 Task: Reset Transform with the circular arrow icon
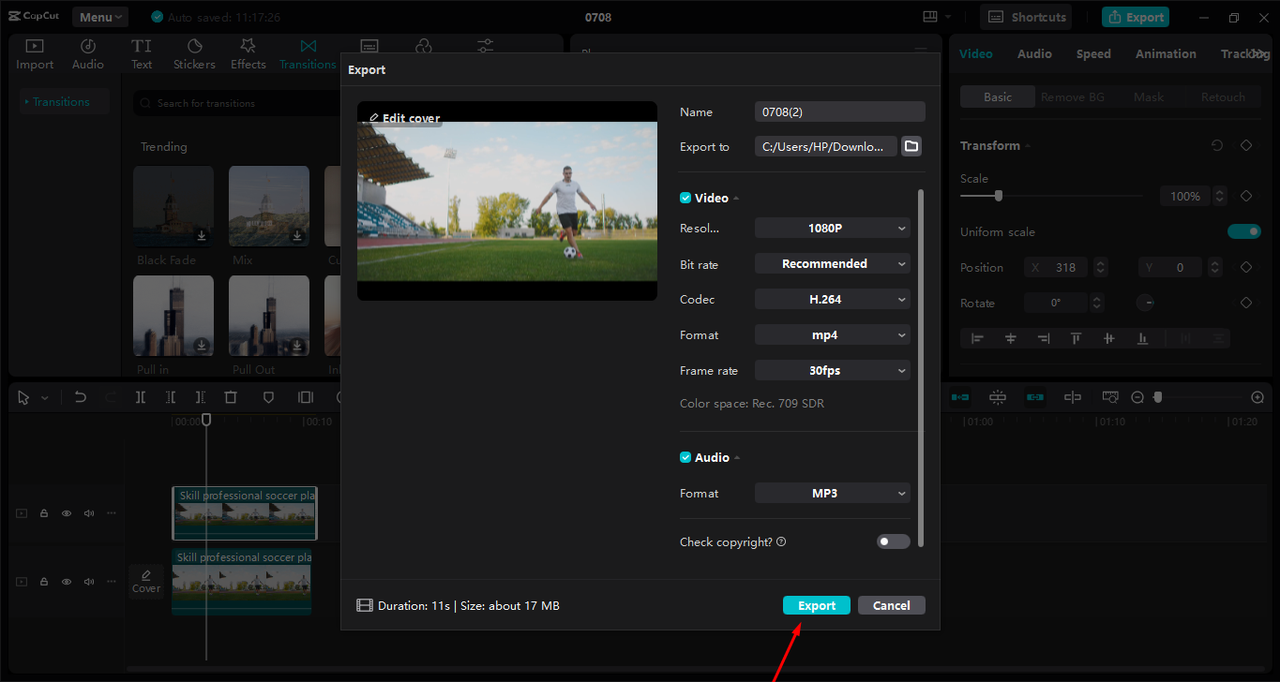pyautogui.click(x=1217, y=146)
